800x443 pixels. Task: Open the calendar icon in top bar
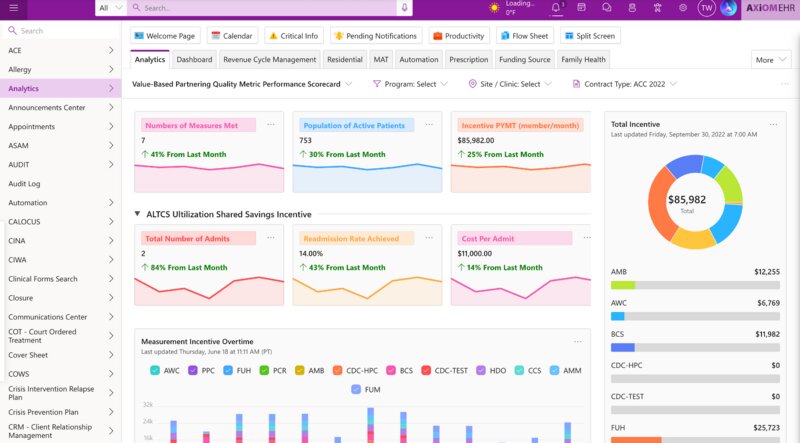tap(581, 8)
